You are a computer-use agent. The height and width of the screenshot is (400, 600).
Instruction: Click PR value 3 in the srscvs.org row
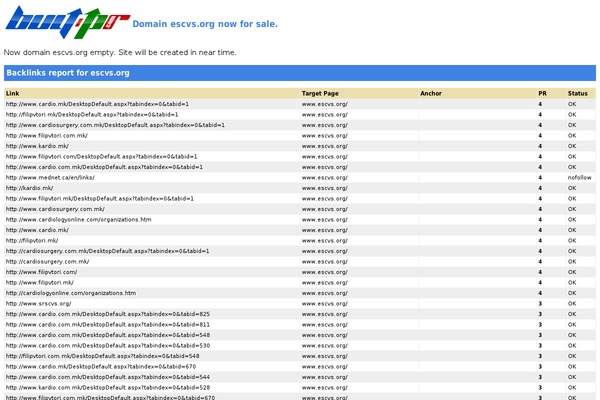pyautogui.click(x=540, y=304)
